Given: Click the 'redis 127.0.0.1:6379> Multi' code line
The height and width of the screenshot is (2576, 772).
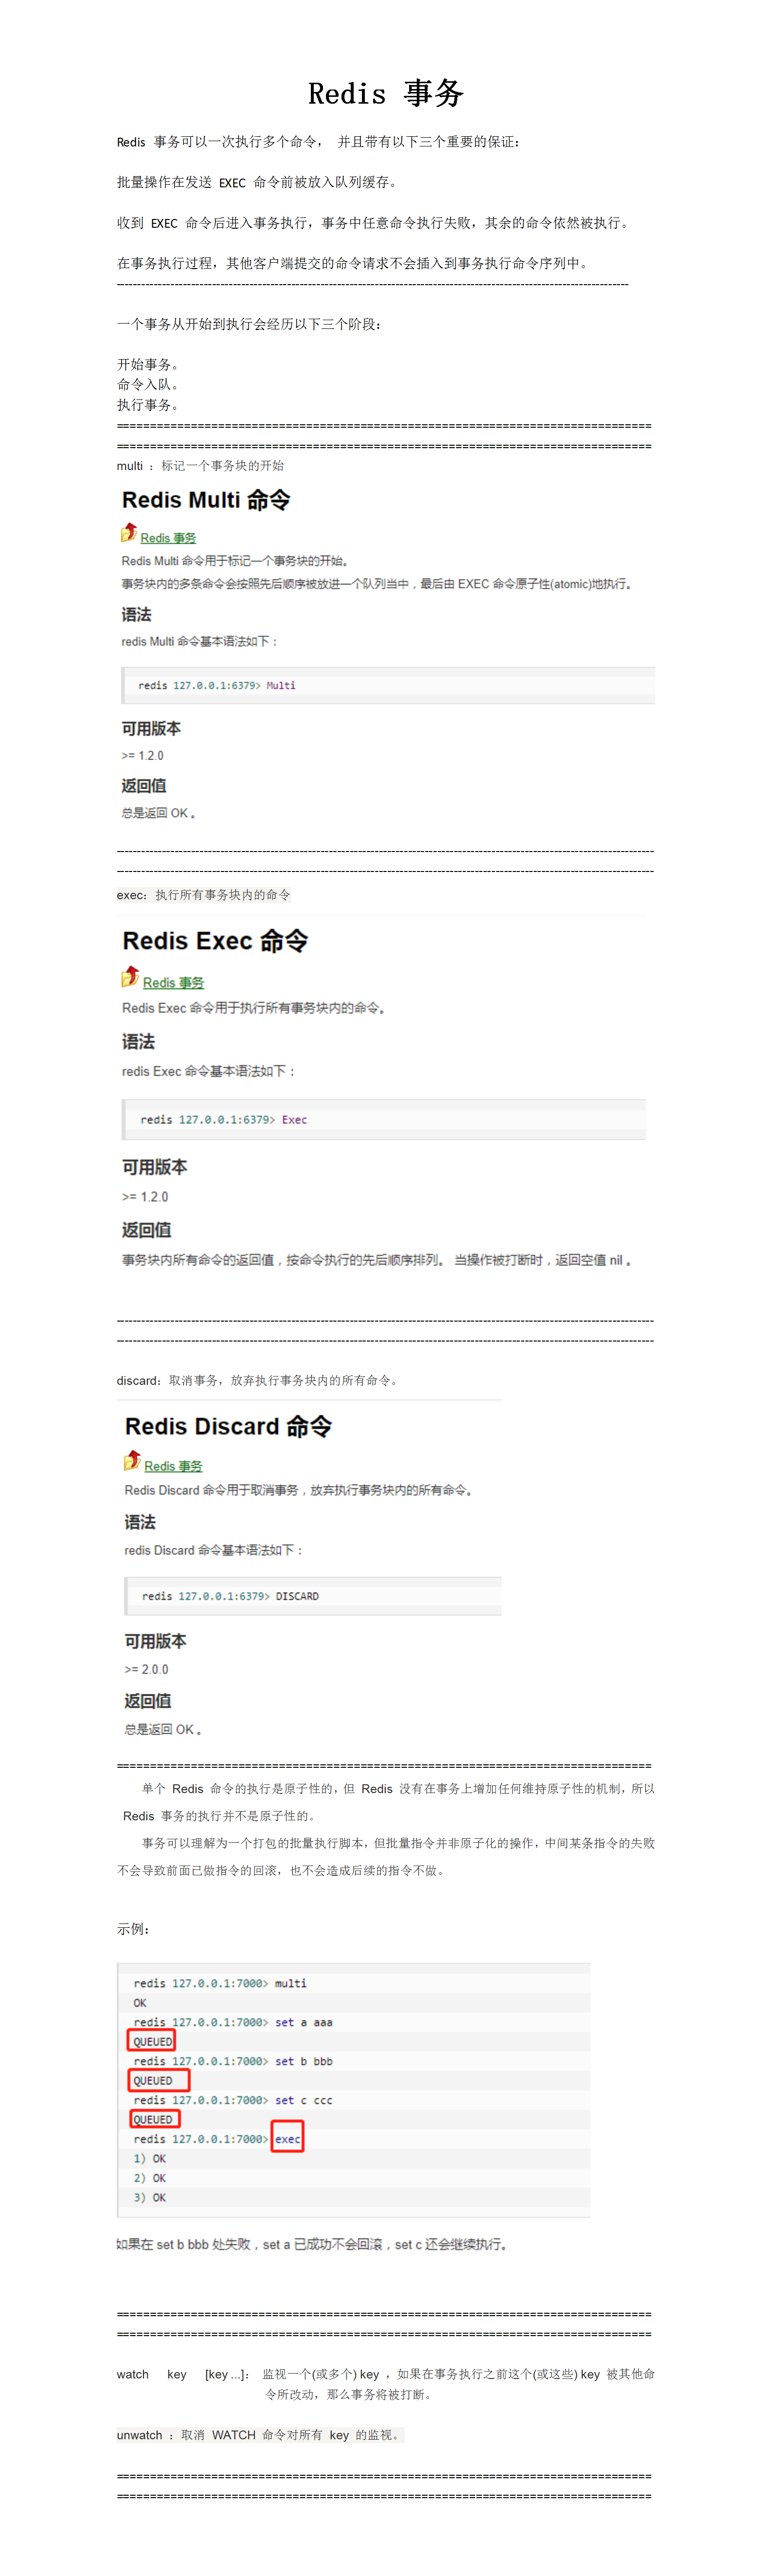Looking at the screenshot, I should pyautogui.click(x=216, y=685).
